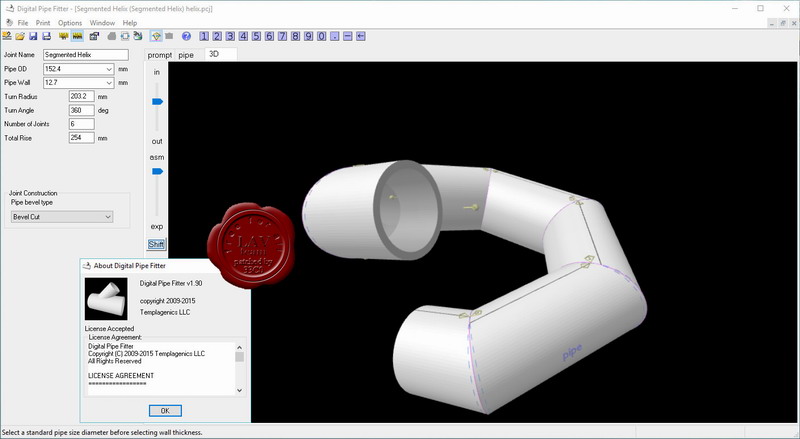Click the Turn Radius field
800x439 pixels.
pos(82,96)
